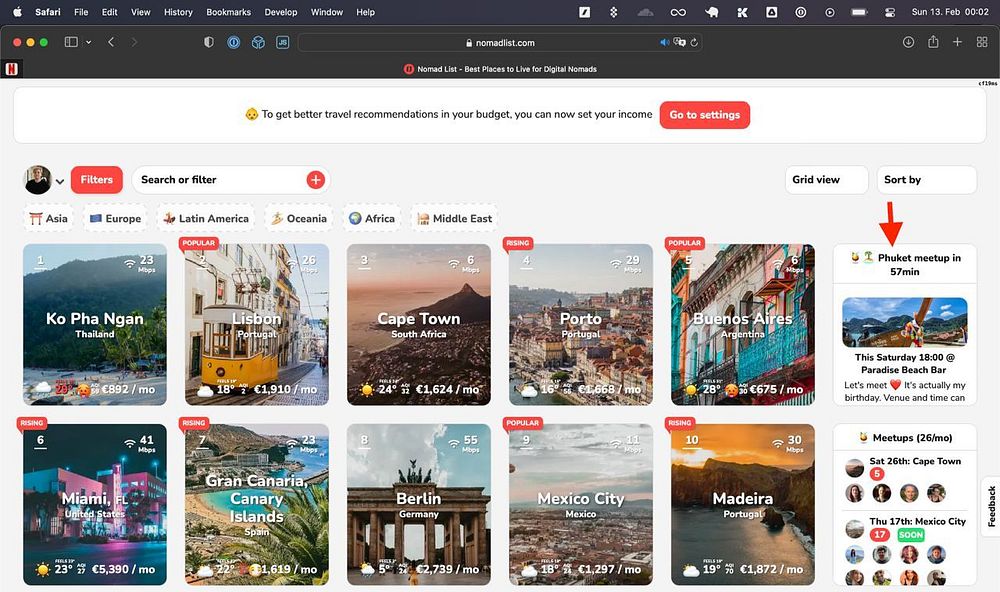Open the File menu

81,11
